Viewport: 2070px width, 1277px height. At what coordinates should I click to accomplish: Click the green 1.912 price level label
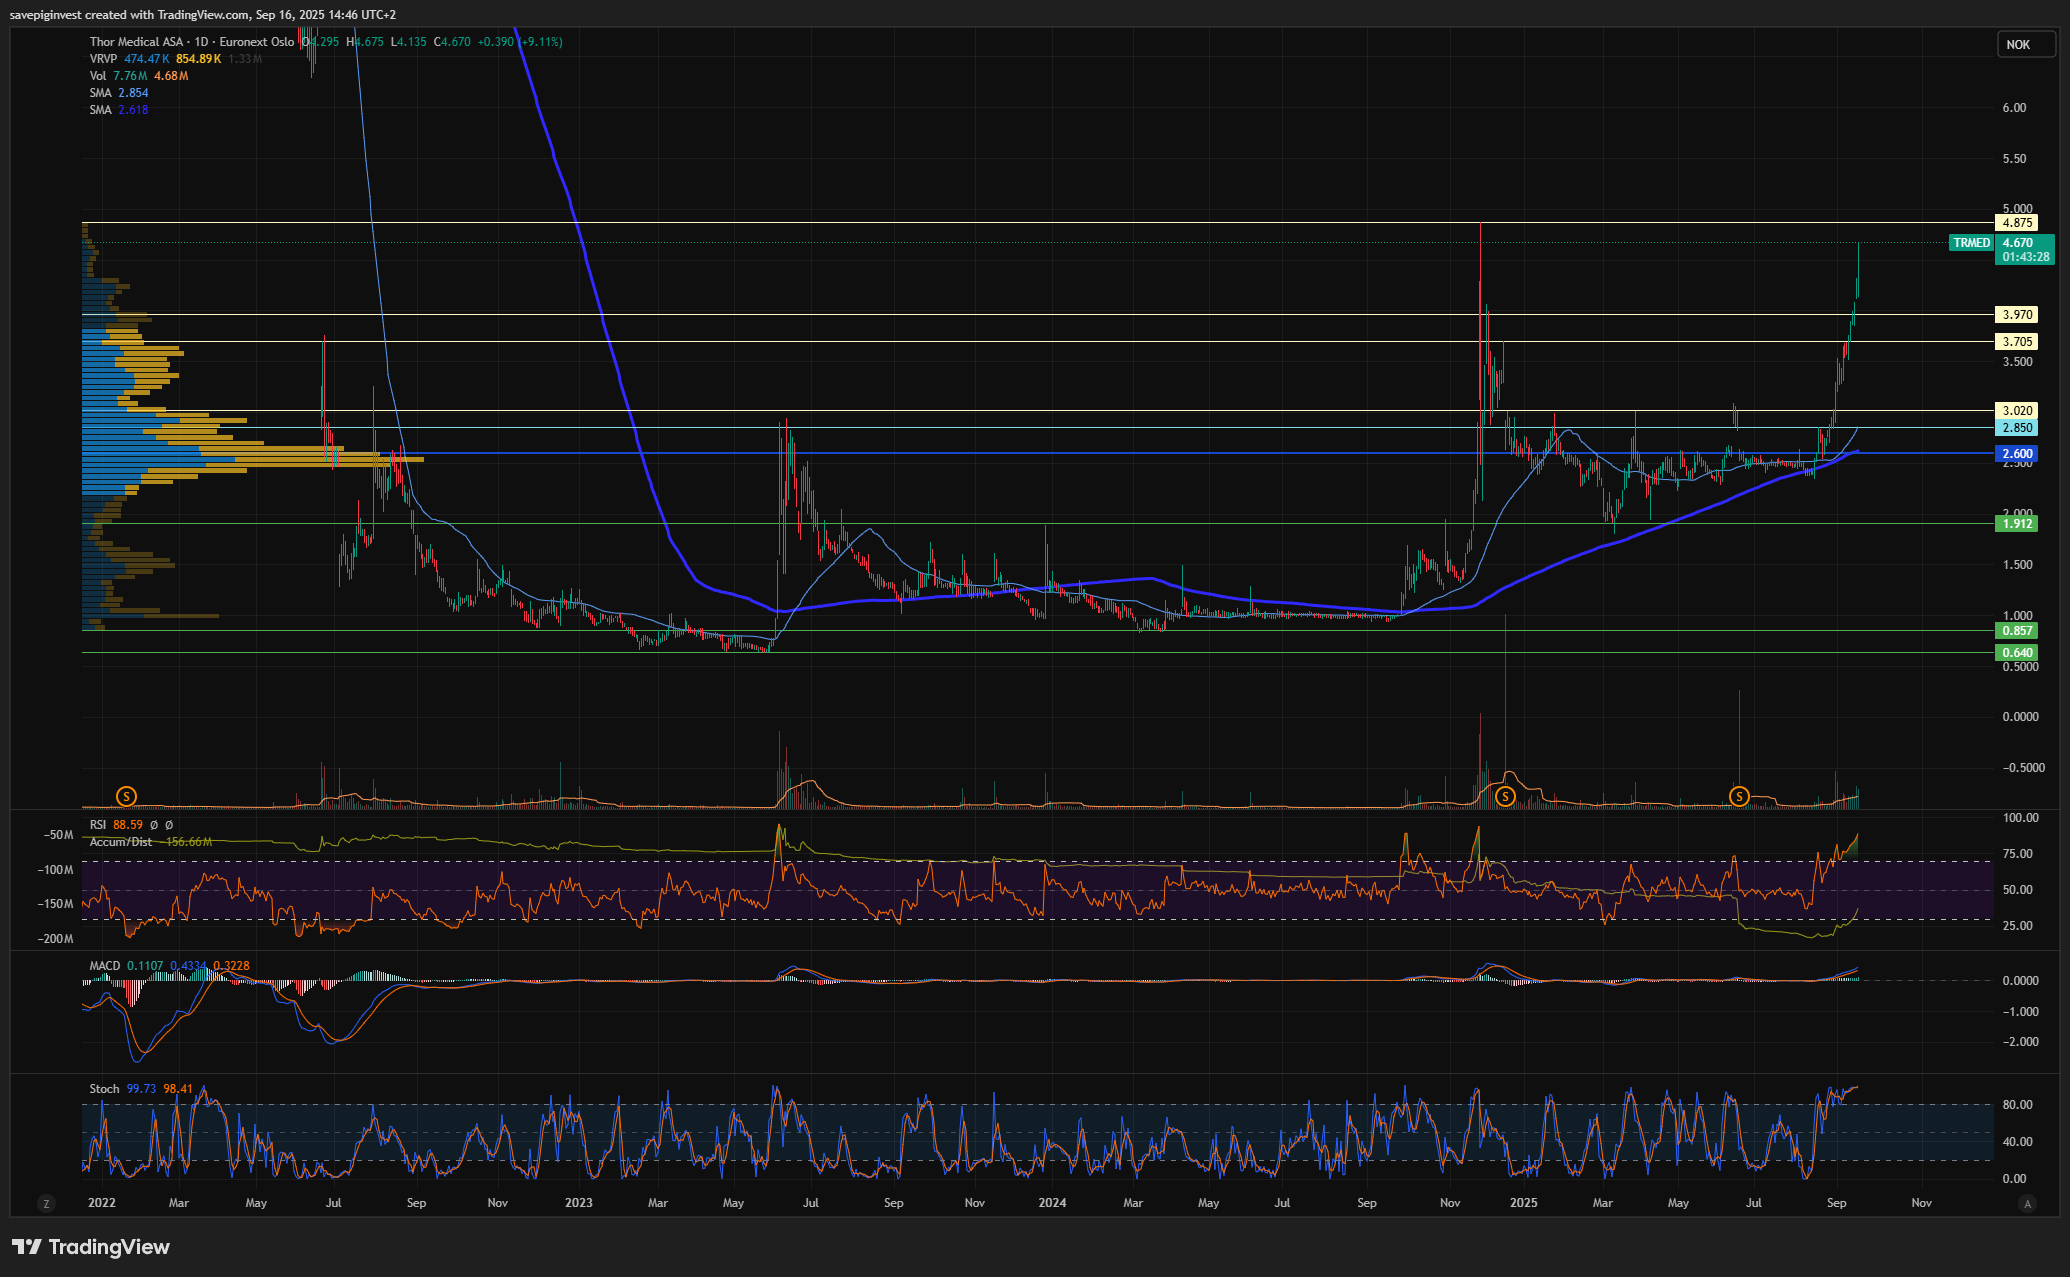(2017, 524)
